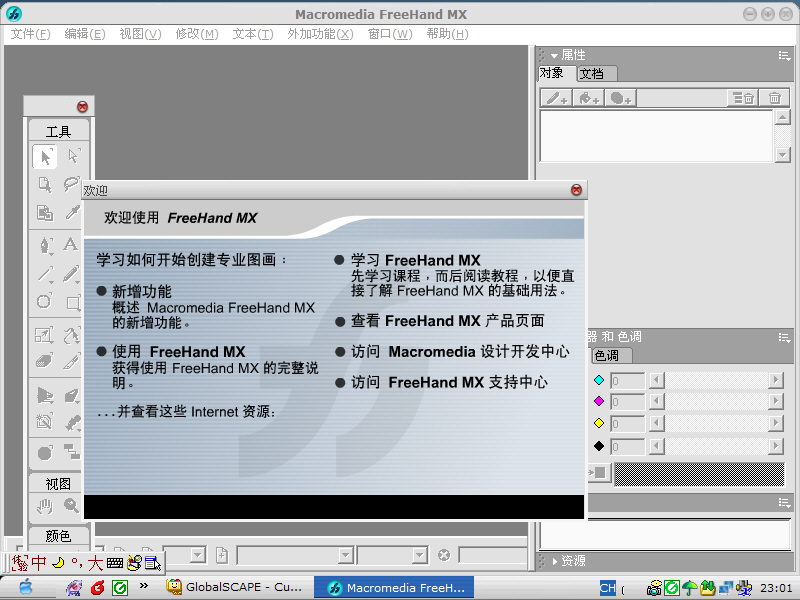The image size is (800, 600).
Task: Open the 学习 FreeHand MX link
Action: point(416,260)
